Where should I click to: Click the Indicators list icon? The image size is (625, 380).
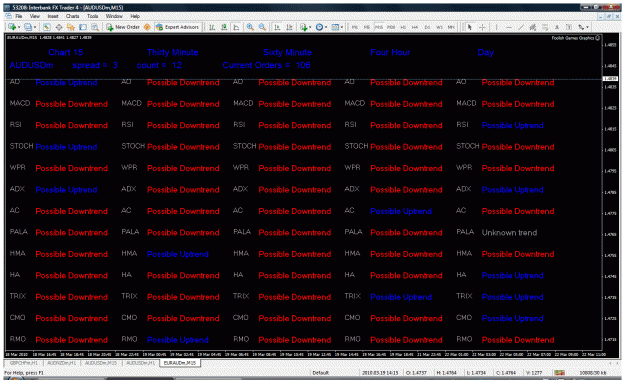click(x=304, y=27)
